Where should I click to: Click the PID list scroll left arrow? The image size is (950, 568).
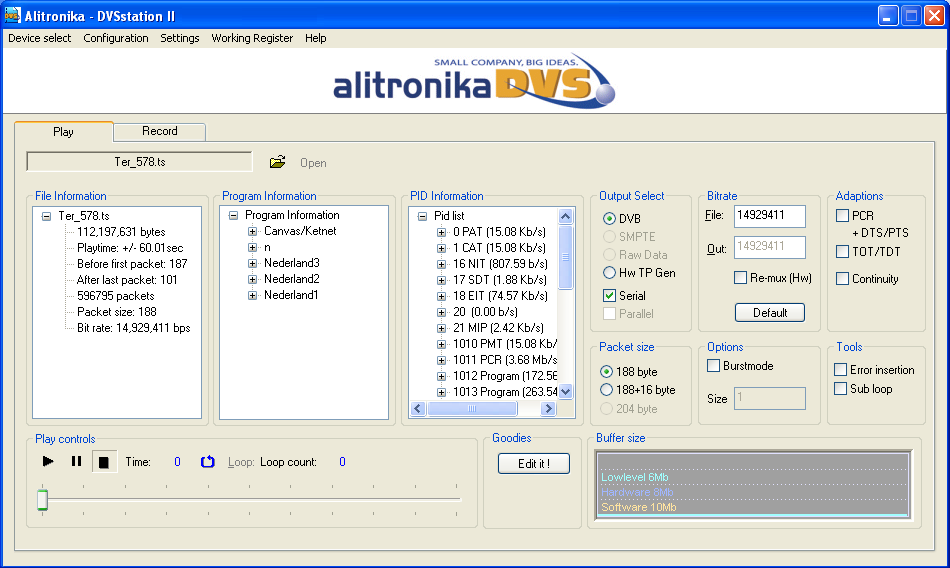pos(418,409)
